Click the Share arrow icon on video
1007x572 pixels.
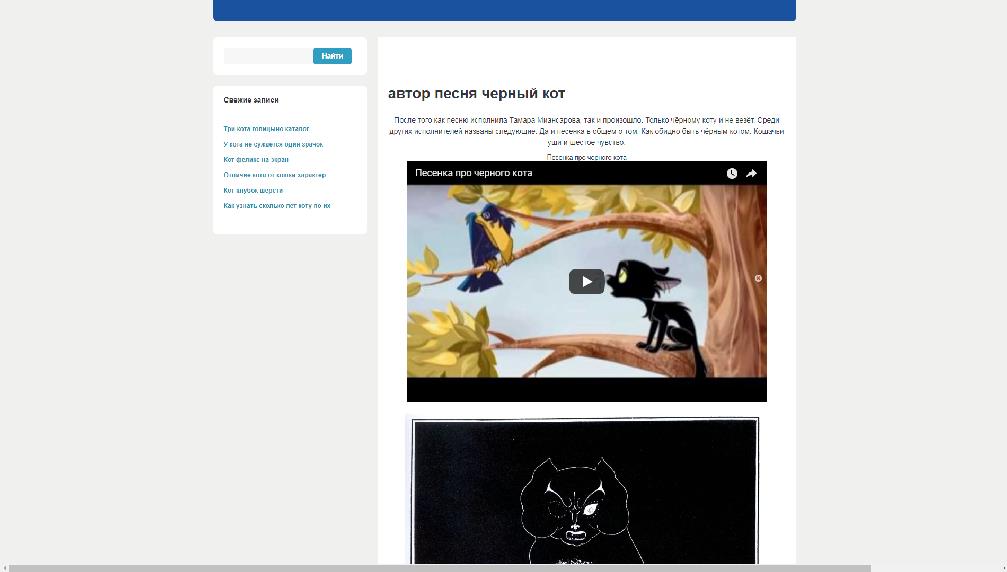tap(751, 173)
